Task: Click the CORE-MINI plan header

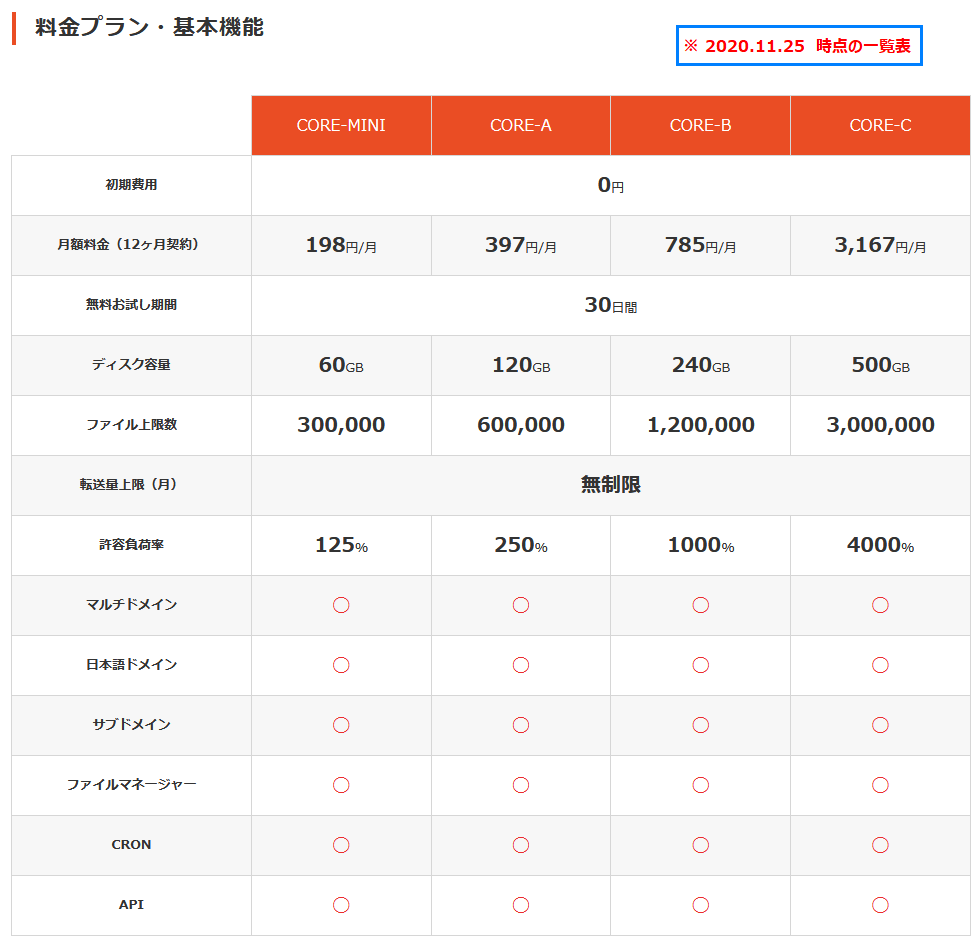Action: (x=341, y=125)
